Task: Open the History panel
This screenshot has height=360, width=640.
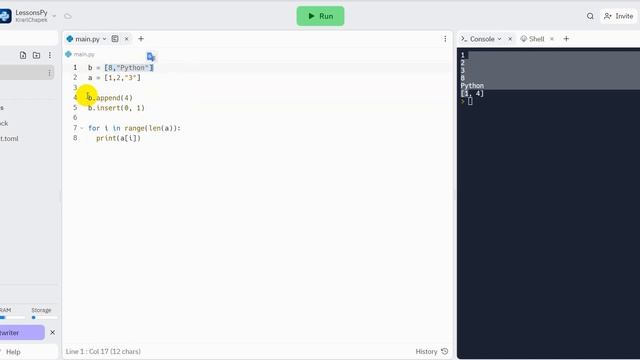Action: click(x=432, y=351)
